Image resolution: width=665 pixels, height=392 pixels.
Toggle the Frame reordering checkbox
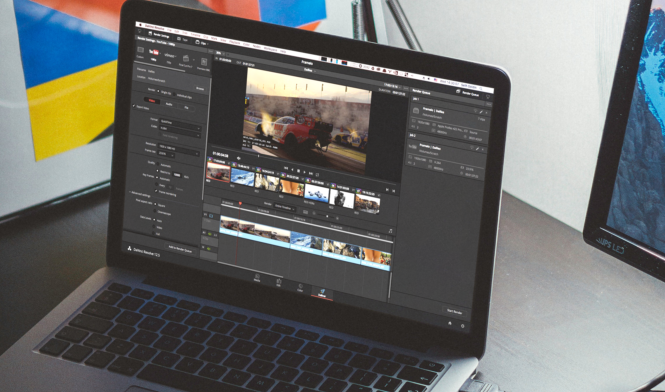click(156, 191)
